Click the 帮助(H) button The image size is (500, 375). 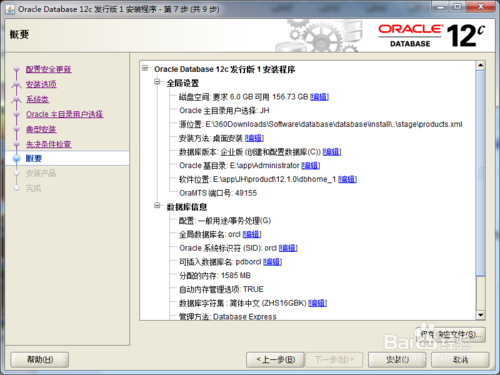40,360
